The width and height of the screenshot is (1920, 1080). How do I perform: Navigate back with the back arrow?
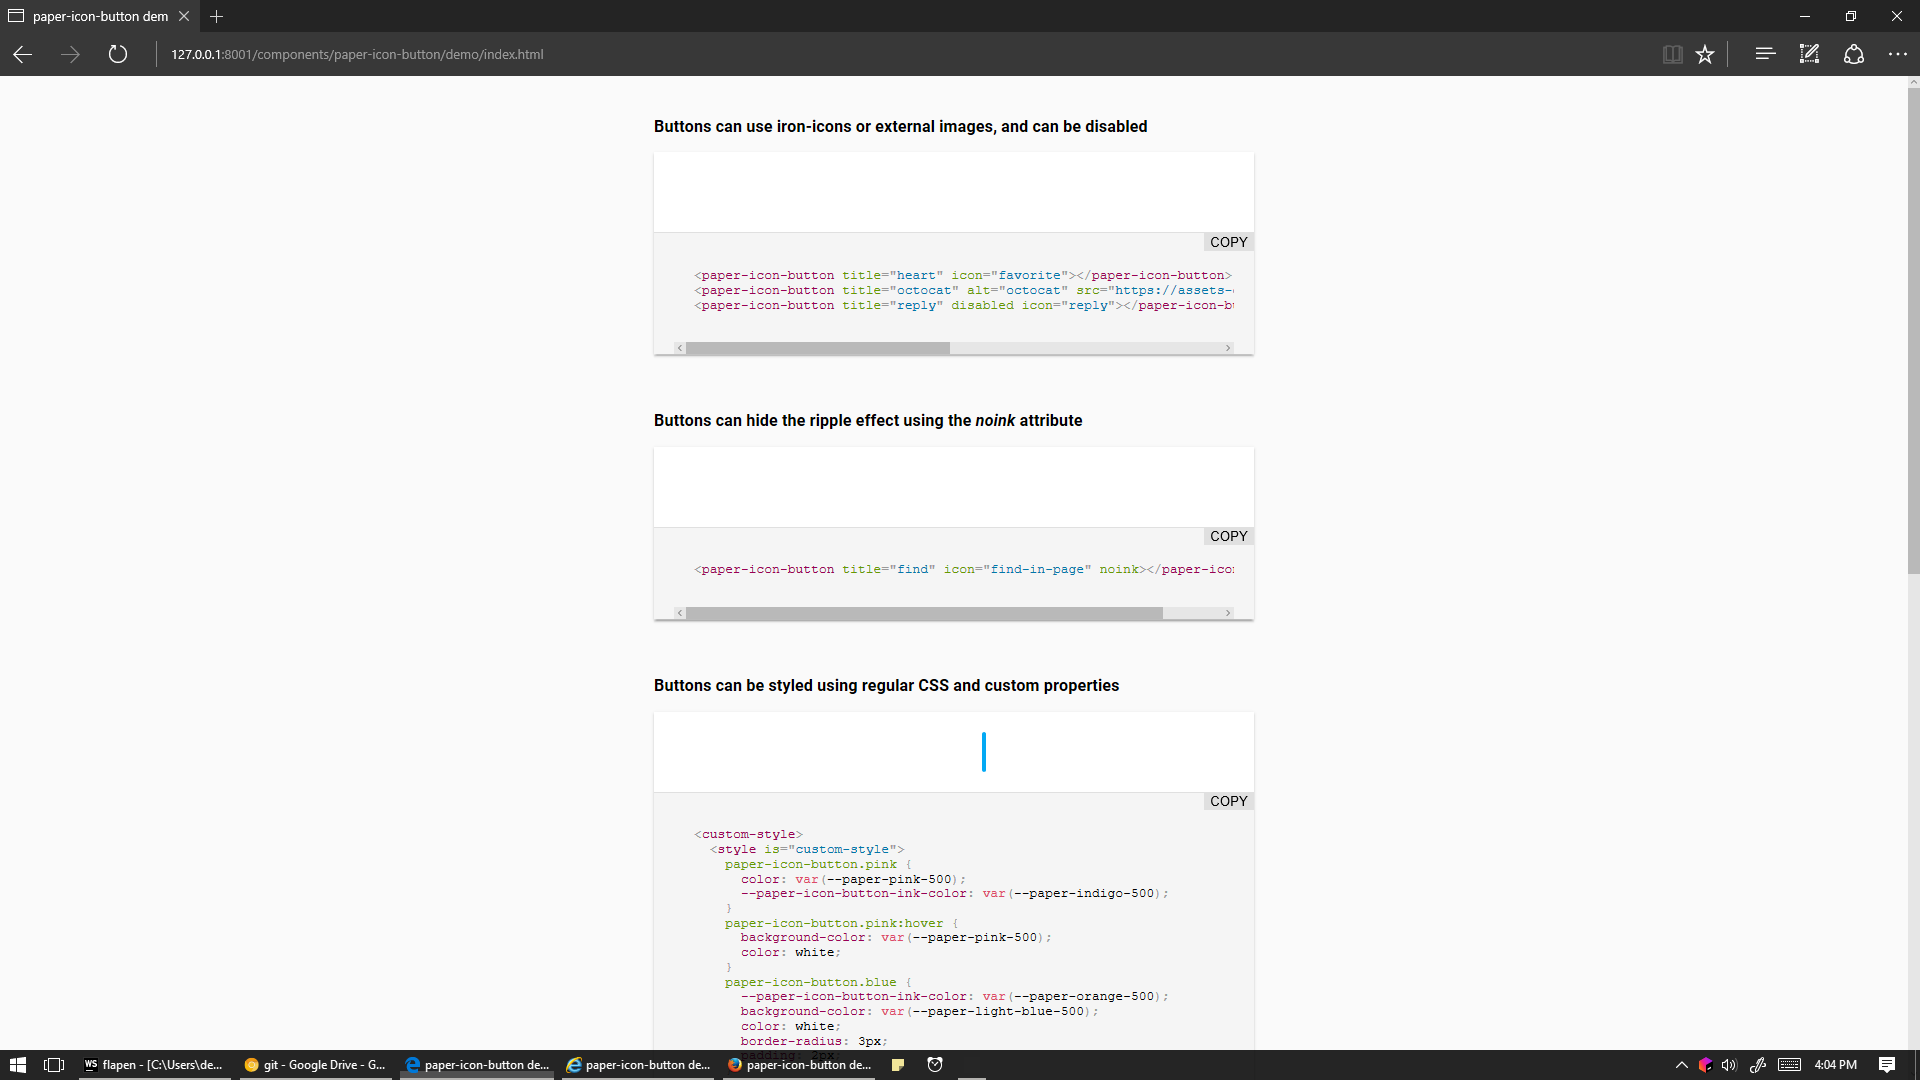22,54
